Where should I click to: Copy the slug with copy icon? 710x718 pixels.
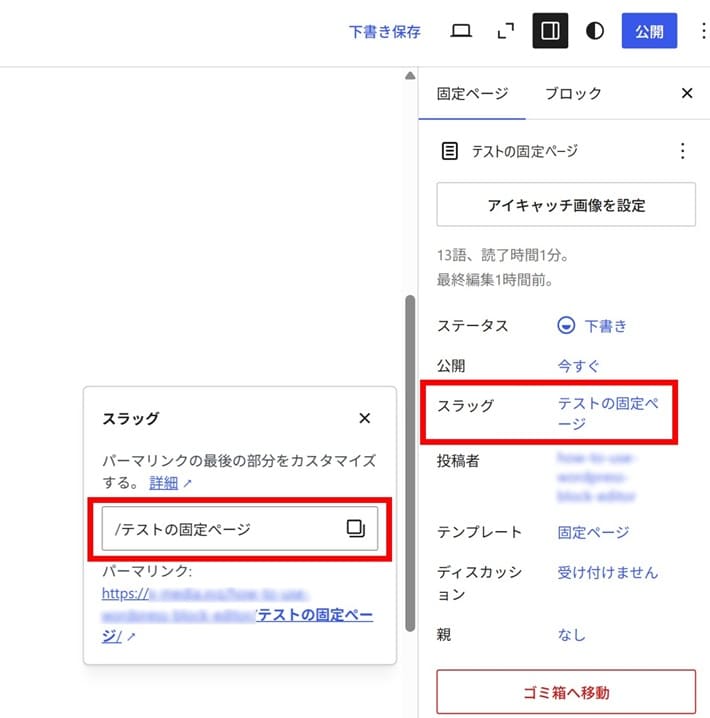pos(355,528)
